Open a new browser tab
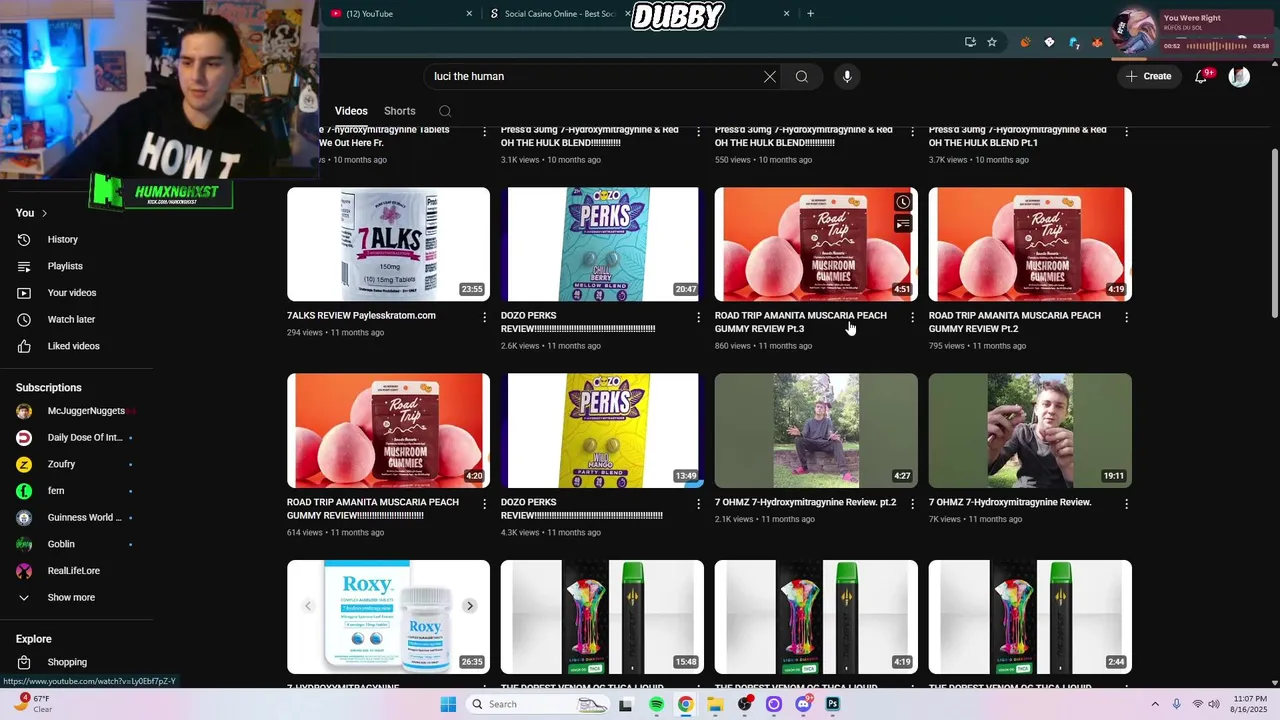 [810, 14]
